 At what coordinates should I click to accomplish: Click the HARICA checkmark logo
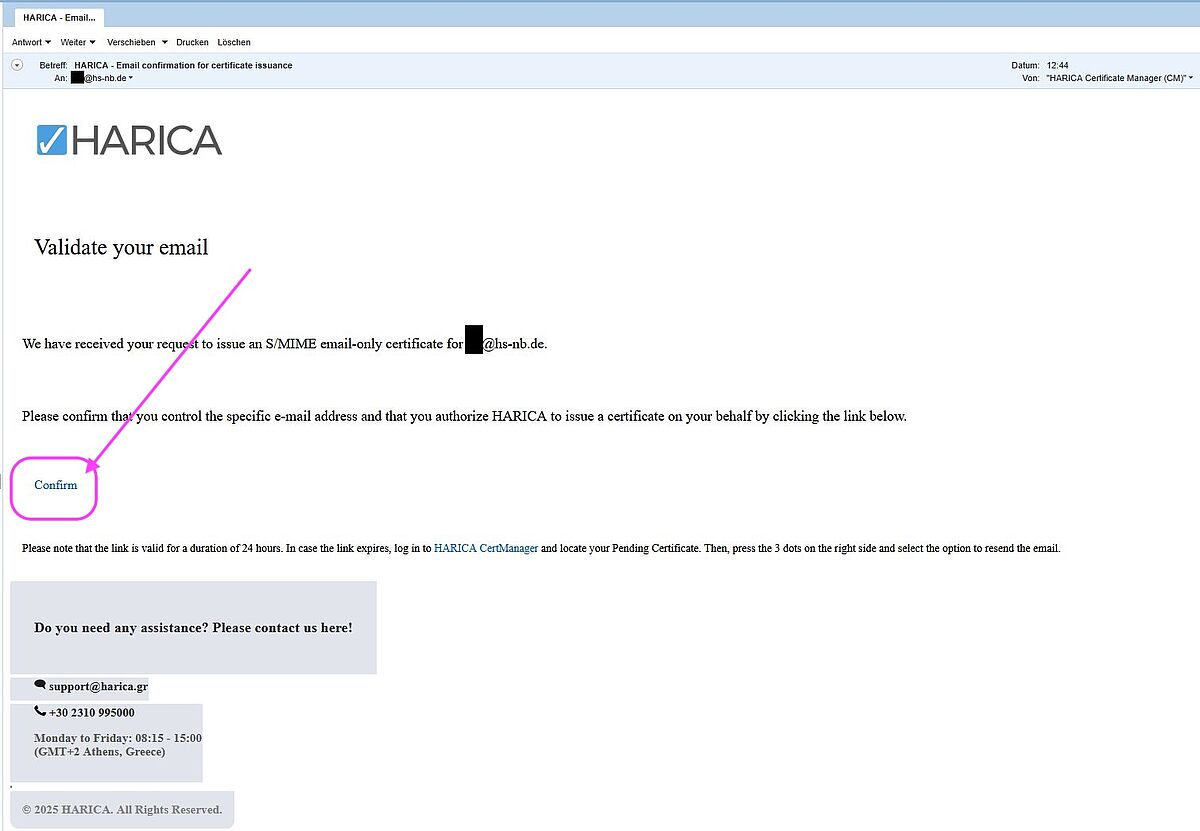[129, 140]
